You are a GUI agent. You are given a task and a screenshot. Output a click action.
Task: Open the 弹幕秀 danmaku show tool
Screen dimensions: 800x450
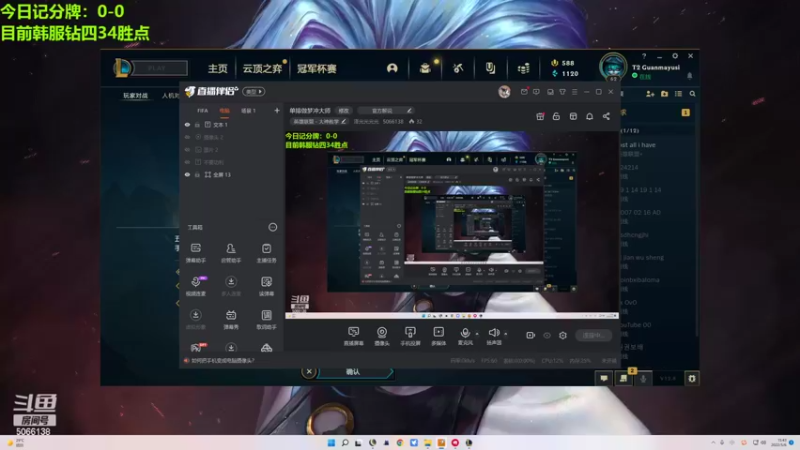click(x=231, y=319)
